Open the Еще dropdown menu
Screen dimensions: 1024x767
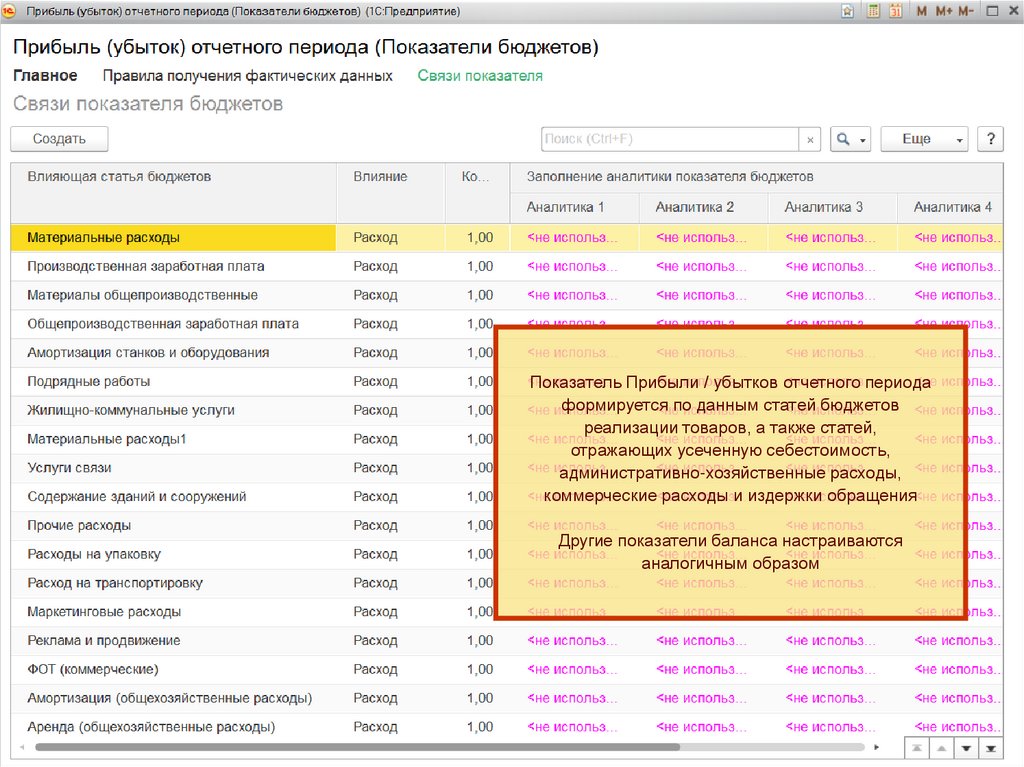[924, 139]
